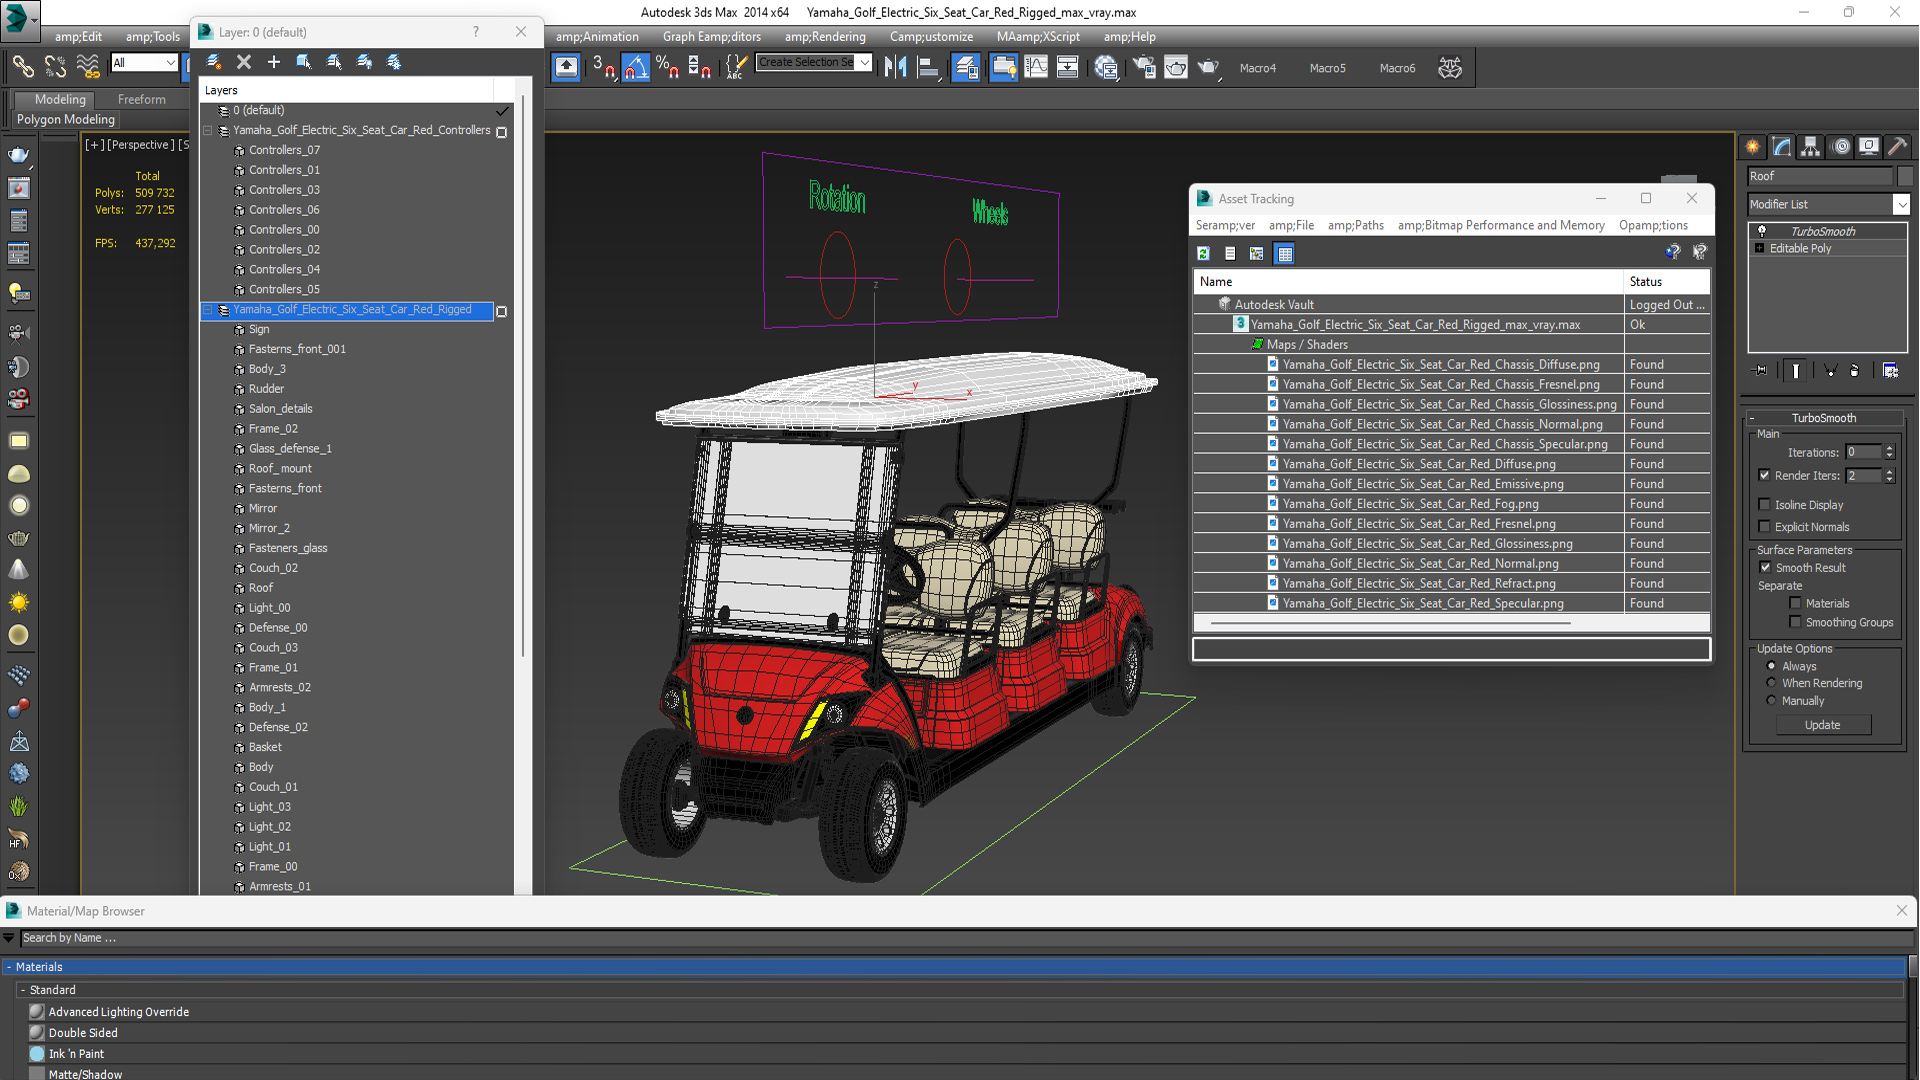Viewport: 1920px width, 1080px height.
Task: Collapse the Yamaha Controllers layer tree
Action: coord(208,131)
